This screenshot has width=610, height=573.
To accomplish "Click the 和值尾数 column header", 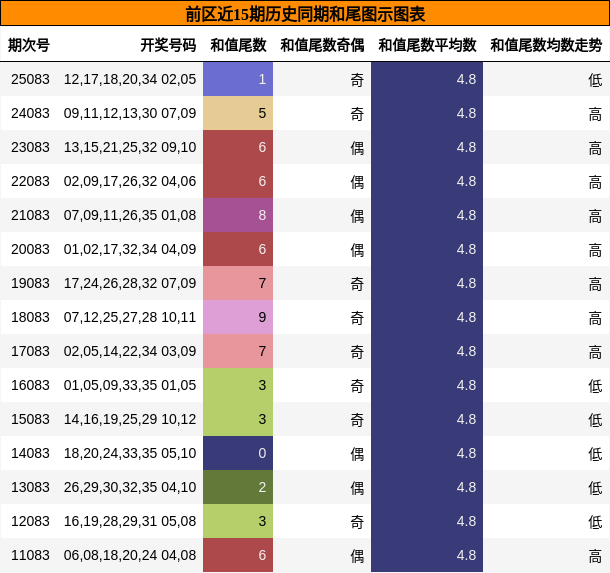I will 238,45.
